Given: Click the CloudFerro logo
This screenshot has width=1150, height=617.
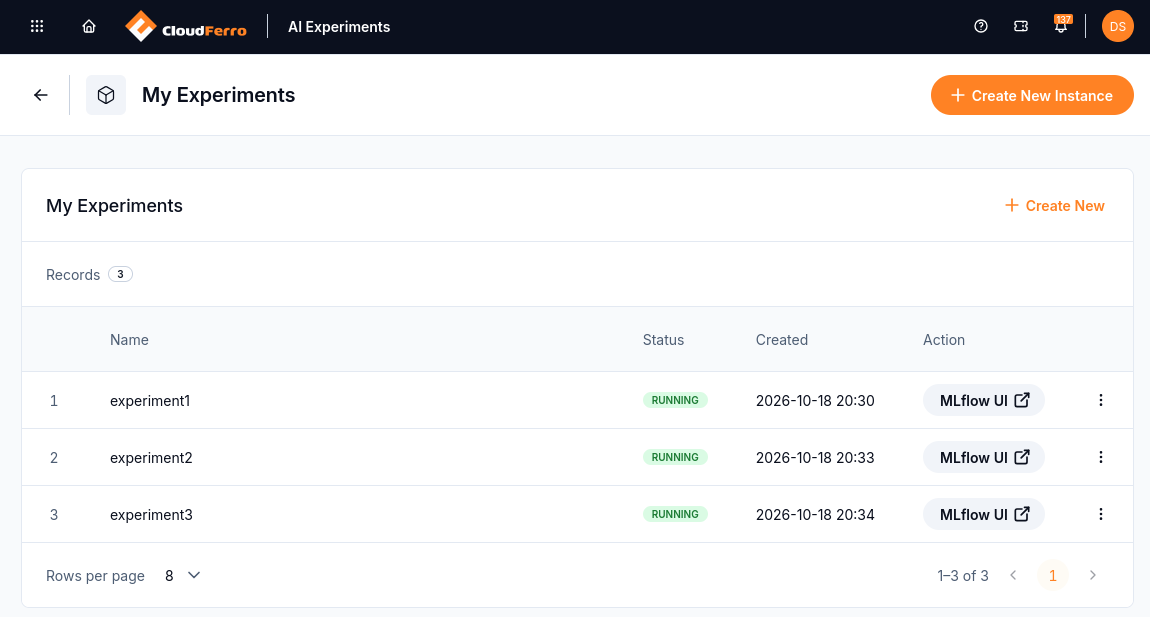Looking at the screenshot, I should click(x=186, y=26).
